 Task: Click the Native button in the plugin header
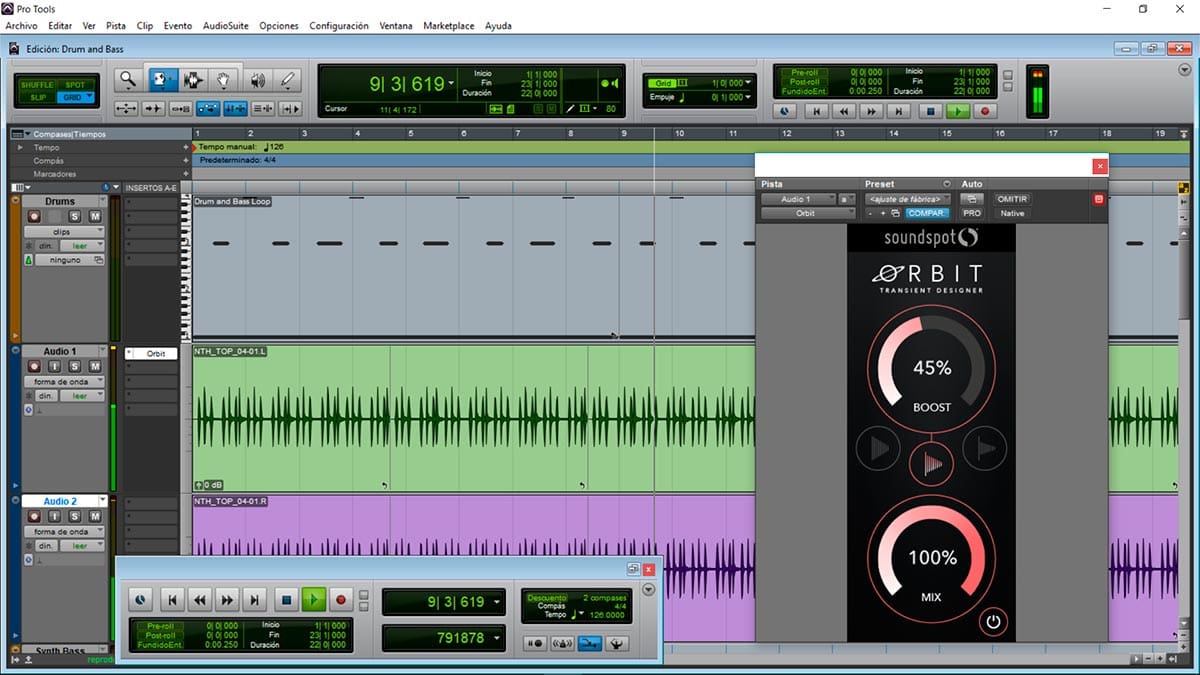pos(1012,213)
